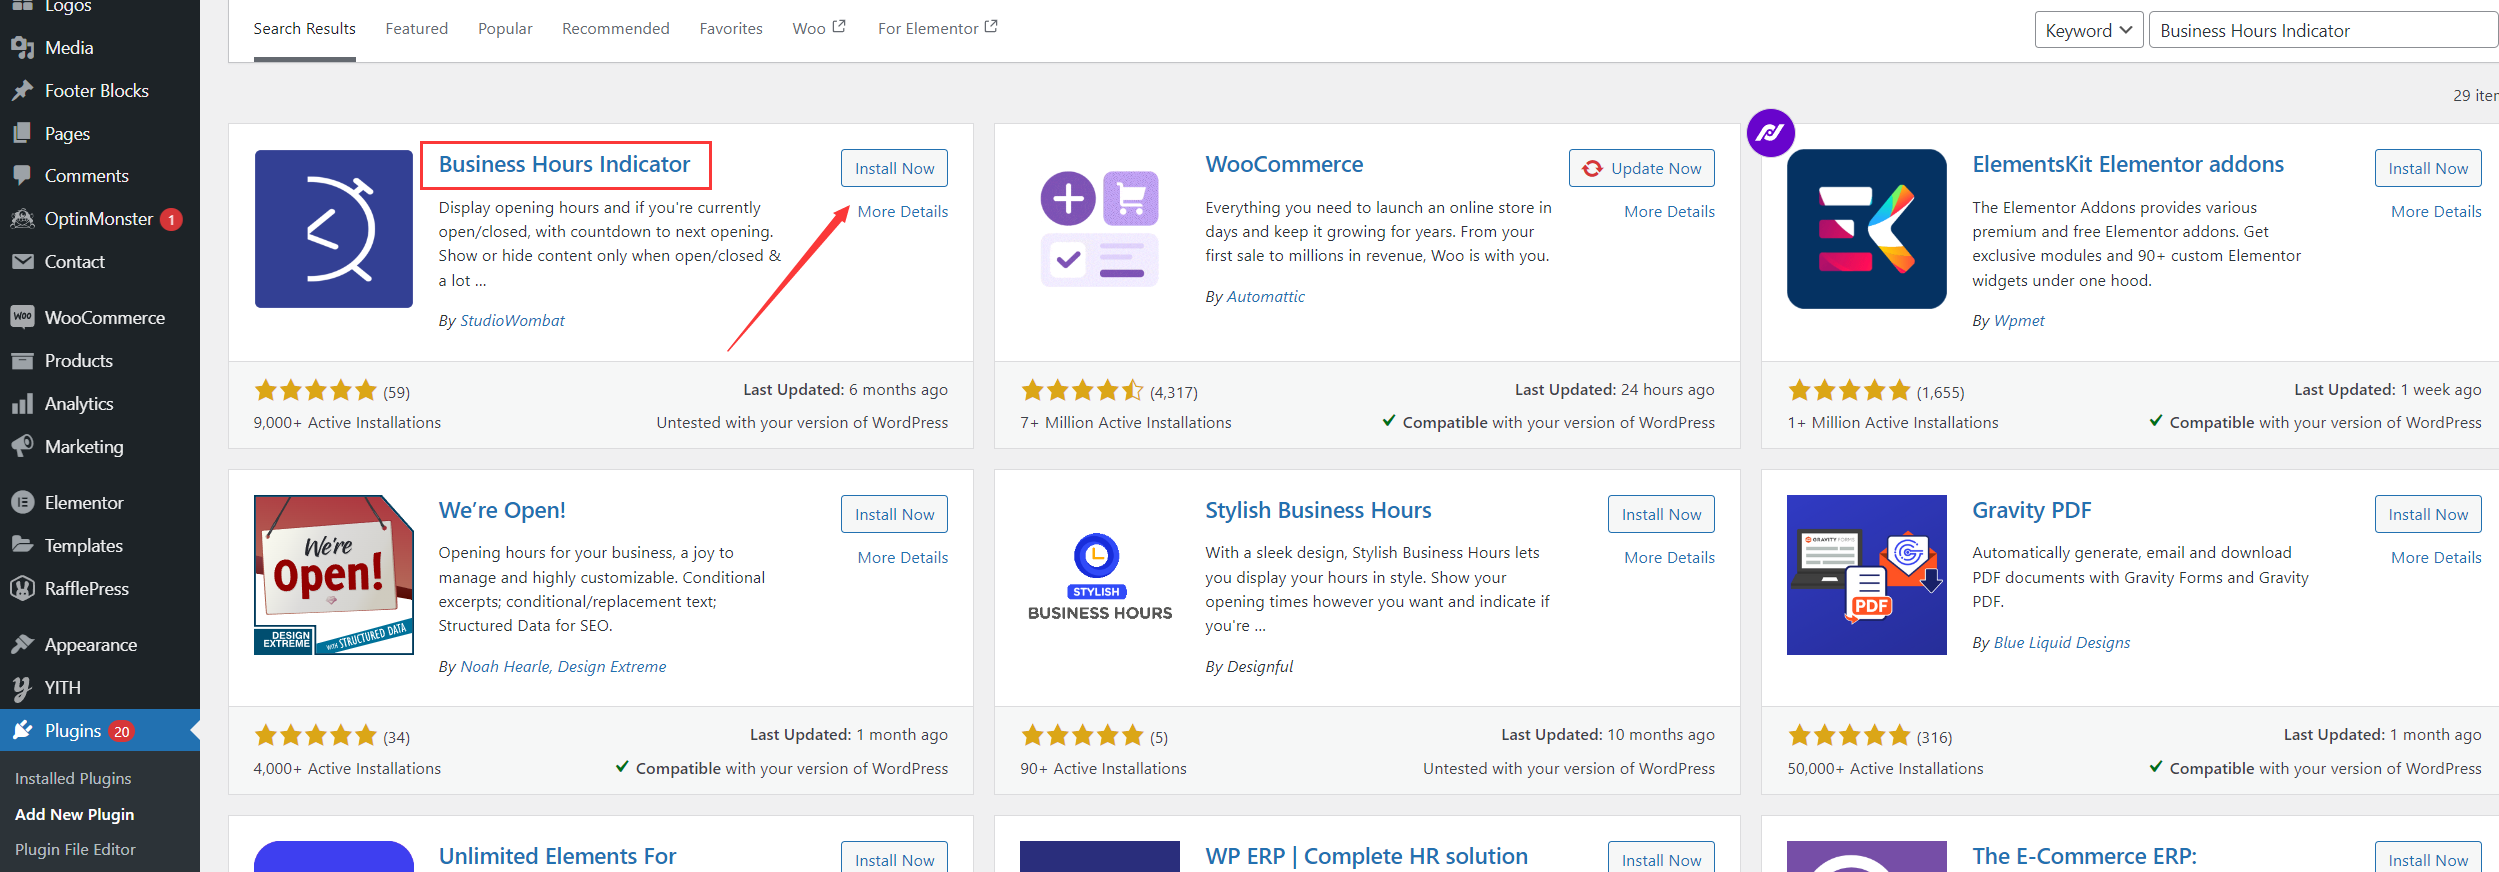Open the Blue Liquid Designs author link
Viewport: 2499px width, 872px height.
tap(2062, 643)
